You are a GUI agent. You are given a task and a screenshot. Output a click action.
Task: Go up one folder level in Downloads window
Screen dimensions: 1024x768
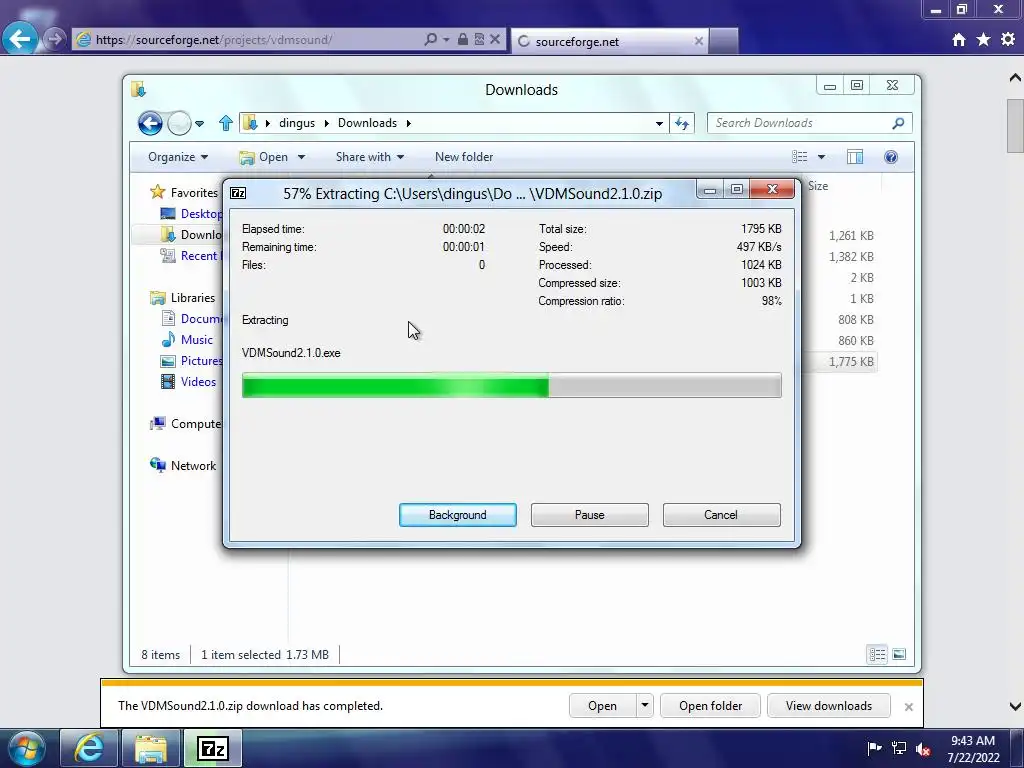click(226, 123)
